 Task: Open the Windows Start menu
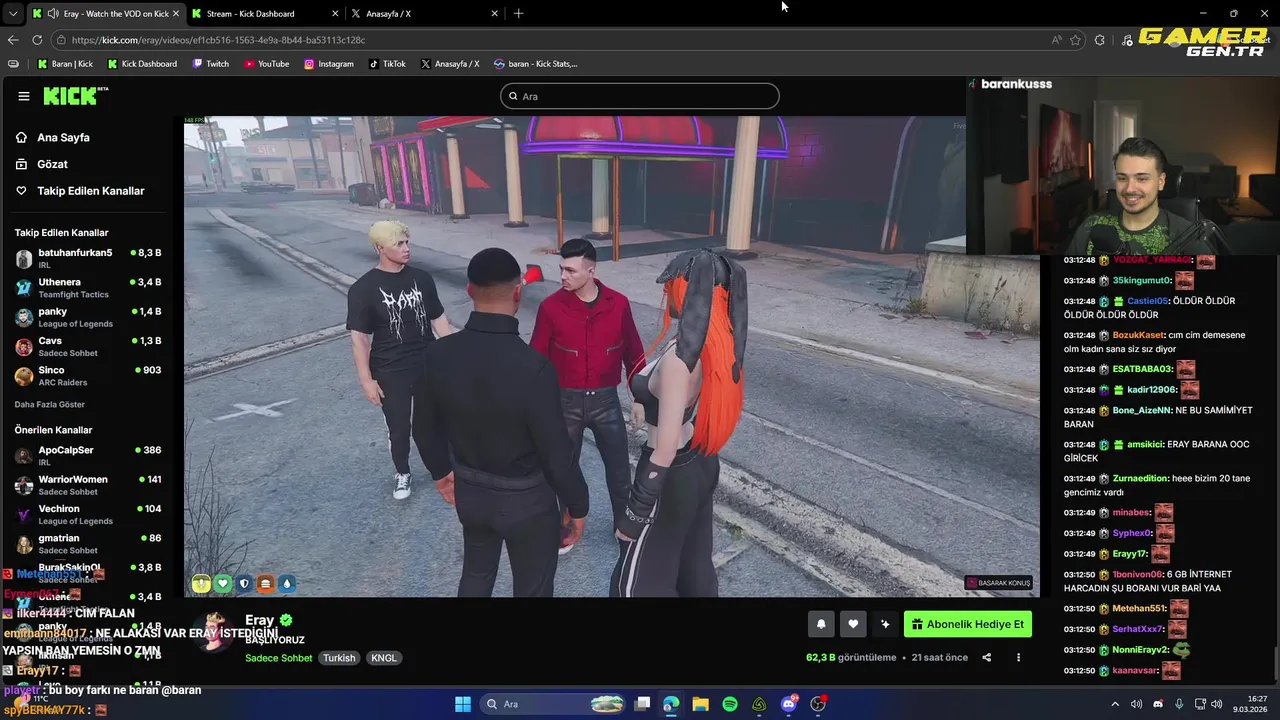coord(463,704)
